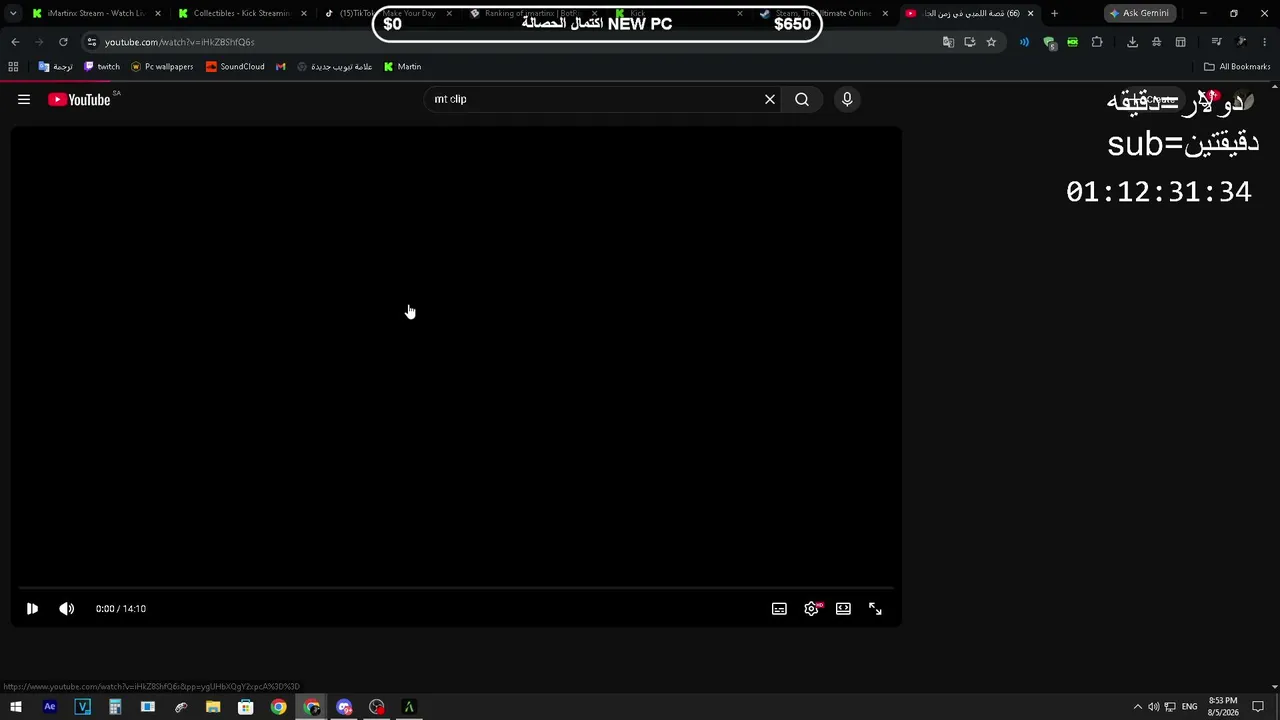The height and width of the screenshot is (720, 1280).
Task: Clear the search box with the X
Action: coord(770,99)
